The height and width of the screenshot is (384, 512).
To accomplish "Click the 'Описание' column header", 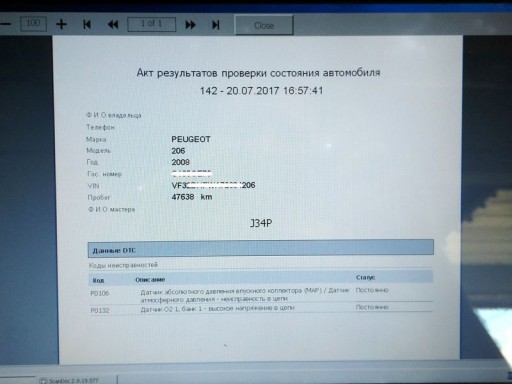I will pos(150,280).
